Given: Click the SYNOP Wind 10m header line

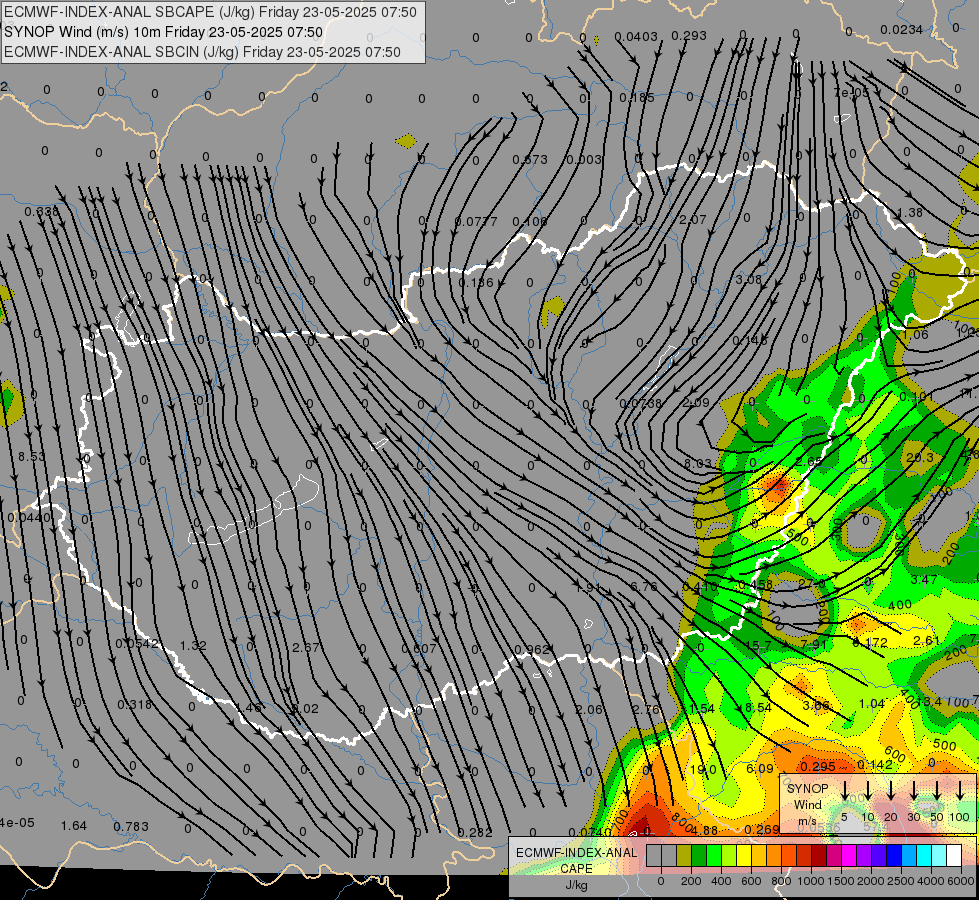Looking at the screenshot, I should [x=164, y=32].
